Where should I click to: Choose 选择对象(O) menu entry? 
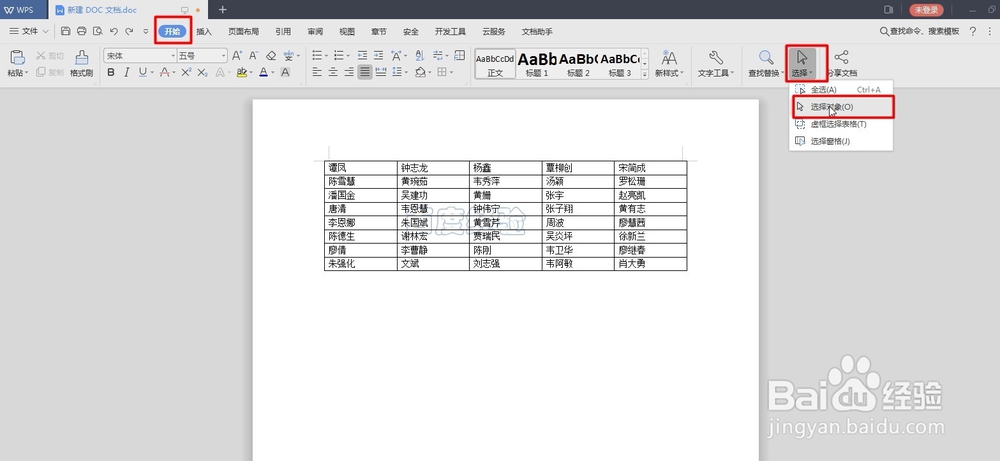[x=841, y=107]
